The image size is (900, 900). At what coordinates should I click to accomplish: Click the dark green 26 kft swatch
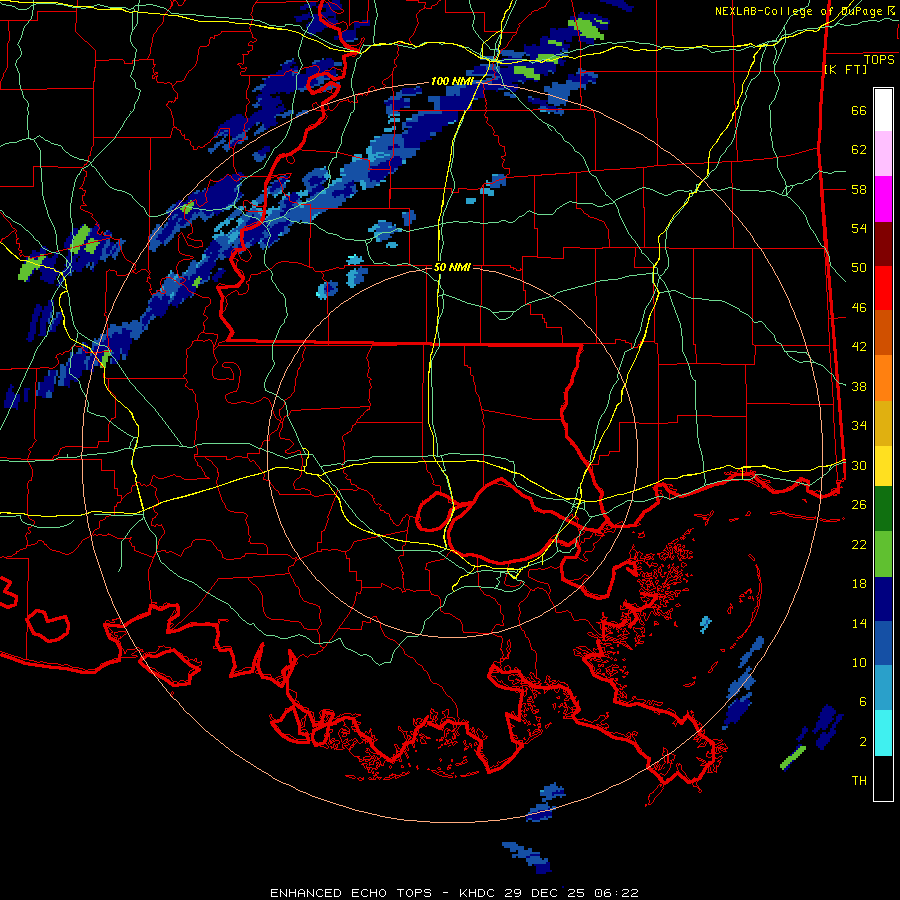[883, 509]
